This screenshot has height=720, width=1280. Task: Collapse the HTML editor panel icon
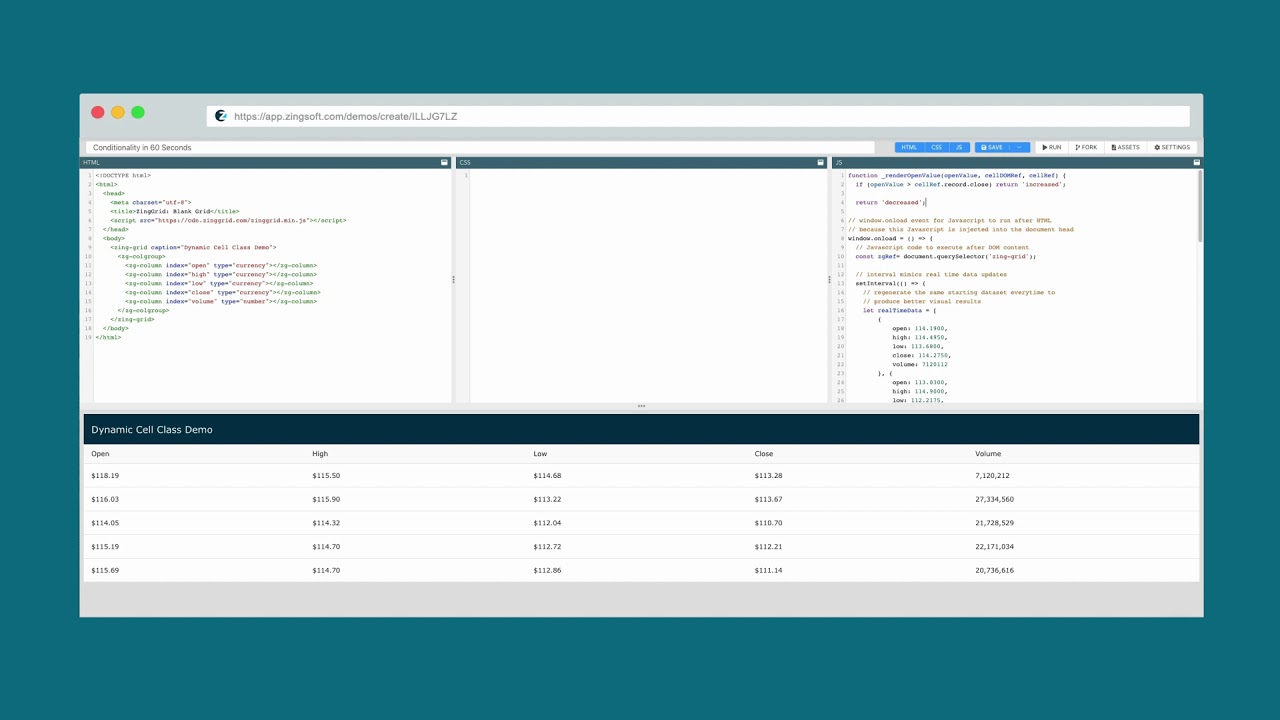point(444,162)
